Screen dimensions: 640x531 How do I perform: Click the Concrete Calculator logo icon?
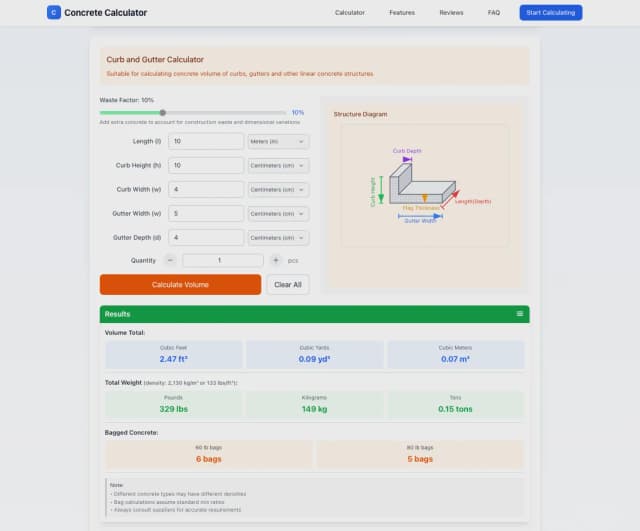click(54, 13)
